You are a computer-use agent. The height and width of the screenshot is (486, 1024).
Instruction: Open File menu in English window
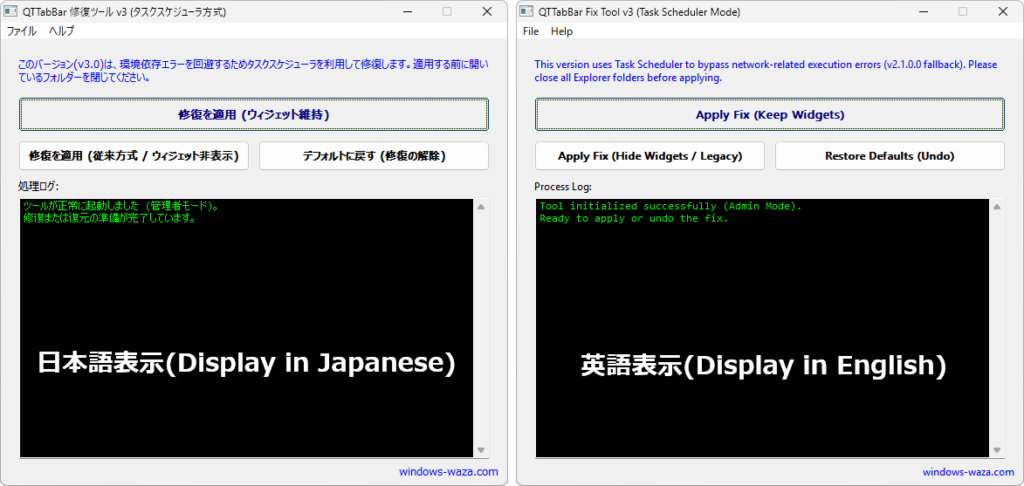click(531, 31)
